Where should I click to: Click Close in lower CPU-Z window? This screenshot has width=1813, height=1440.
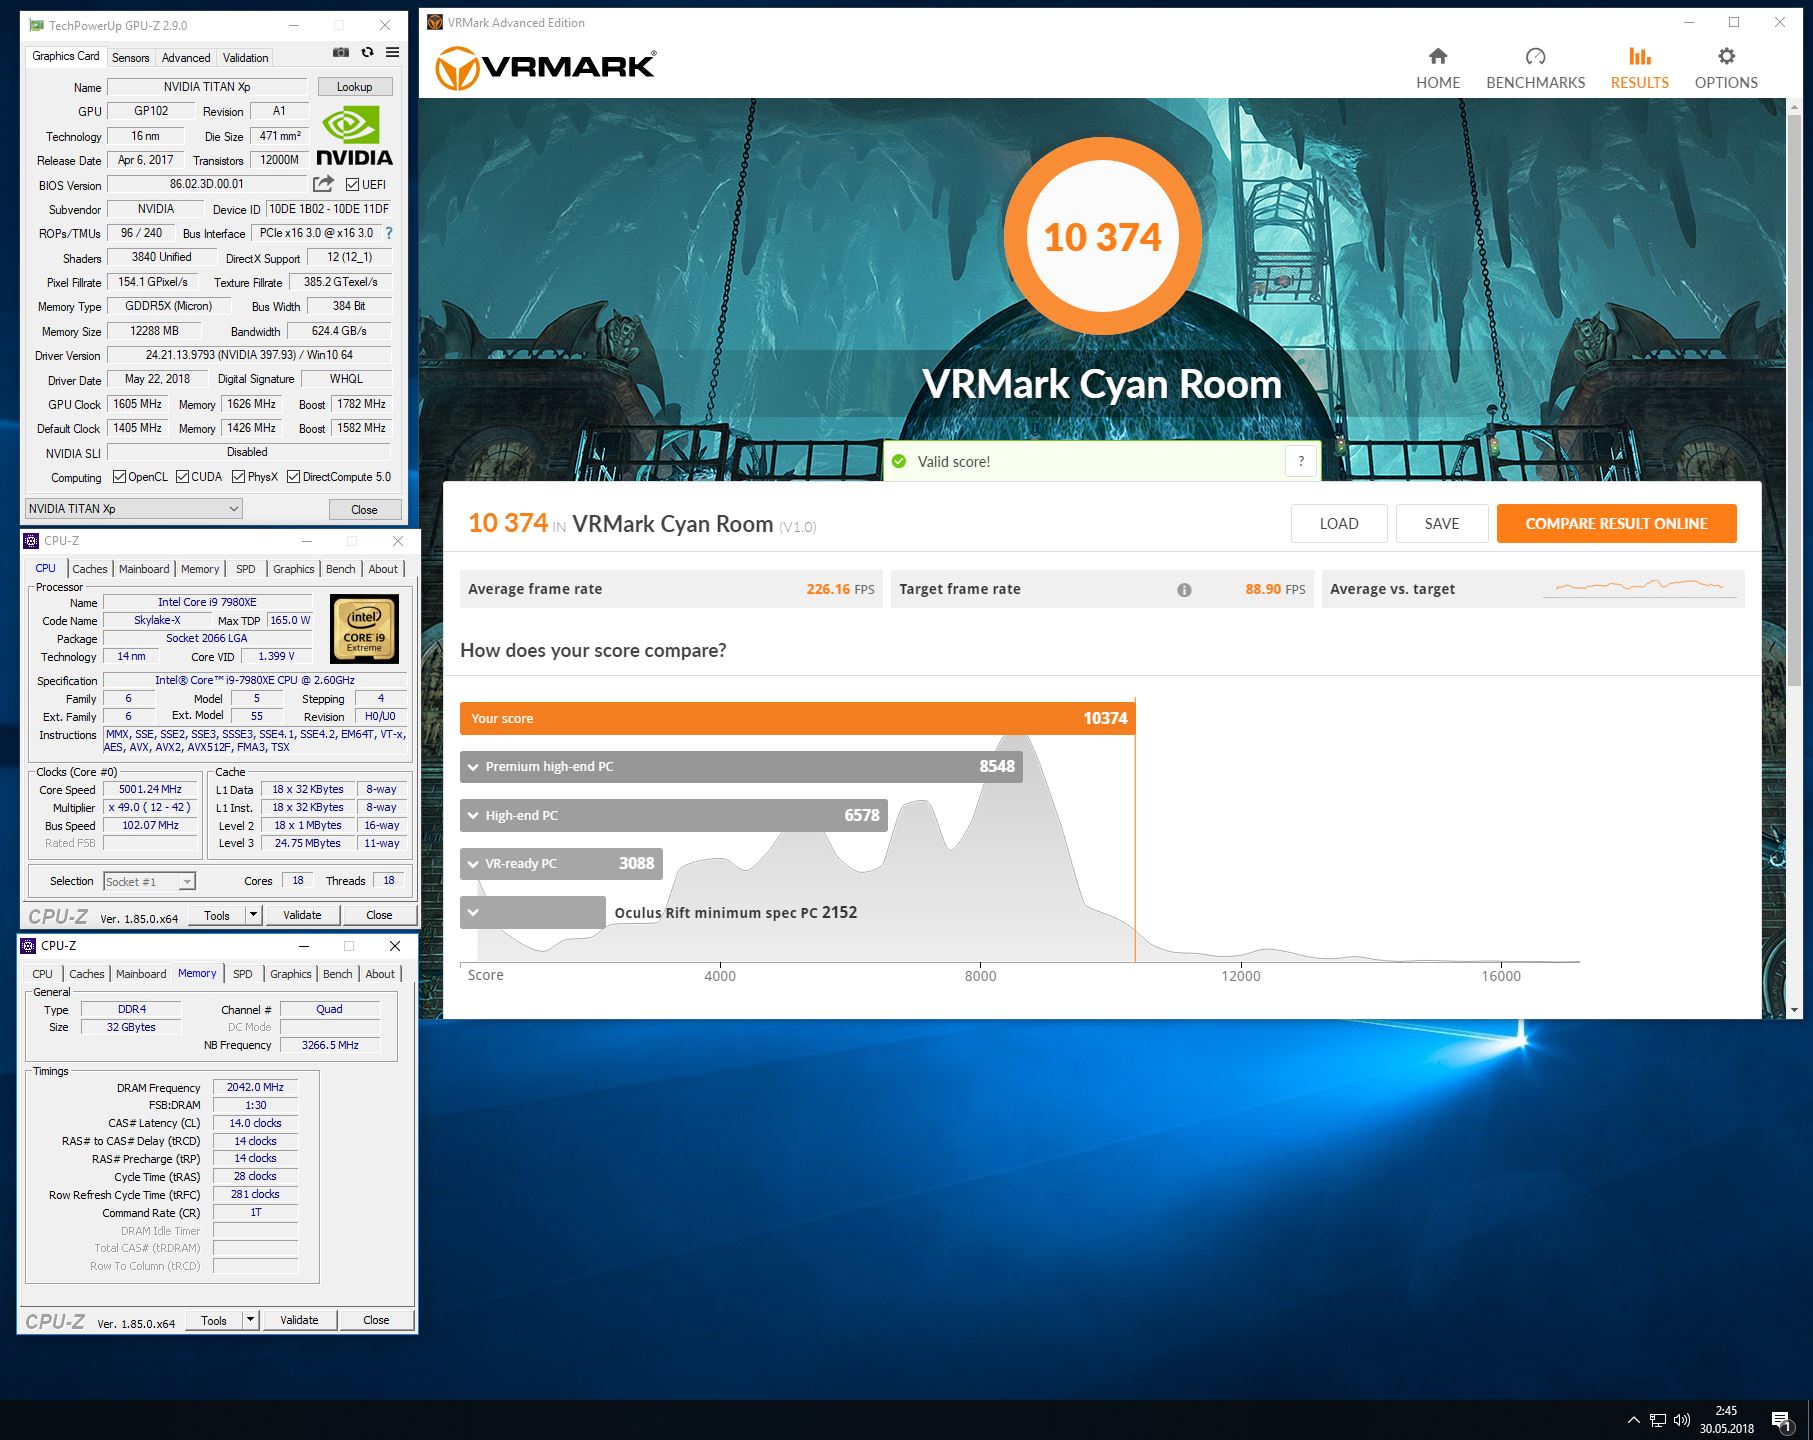pyautogui.click(x=376, y=1320)
